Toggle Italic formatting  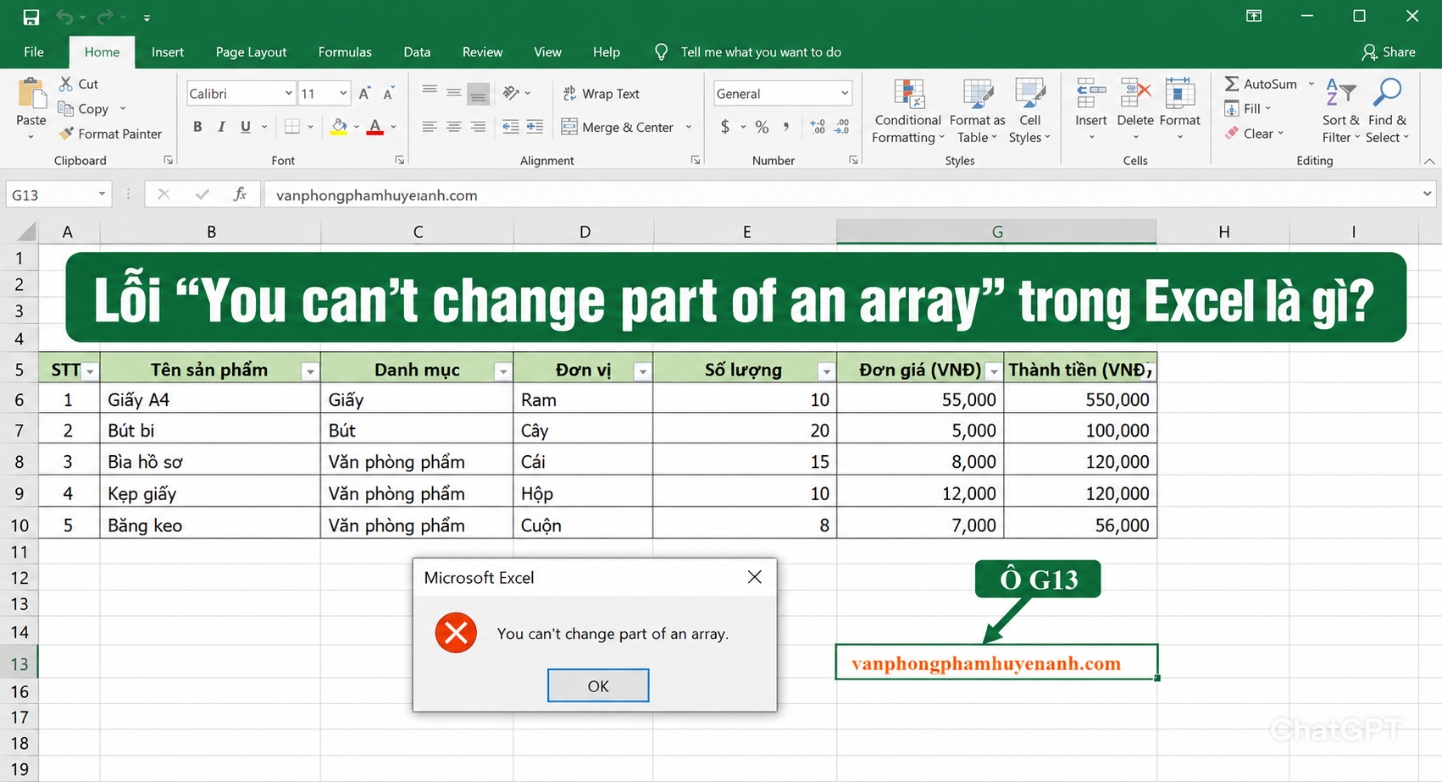point(221,127)
